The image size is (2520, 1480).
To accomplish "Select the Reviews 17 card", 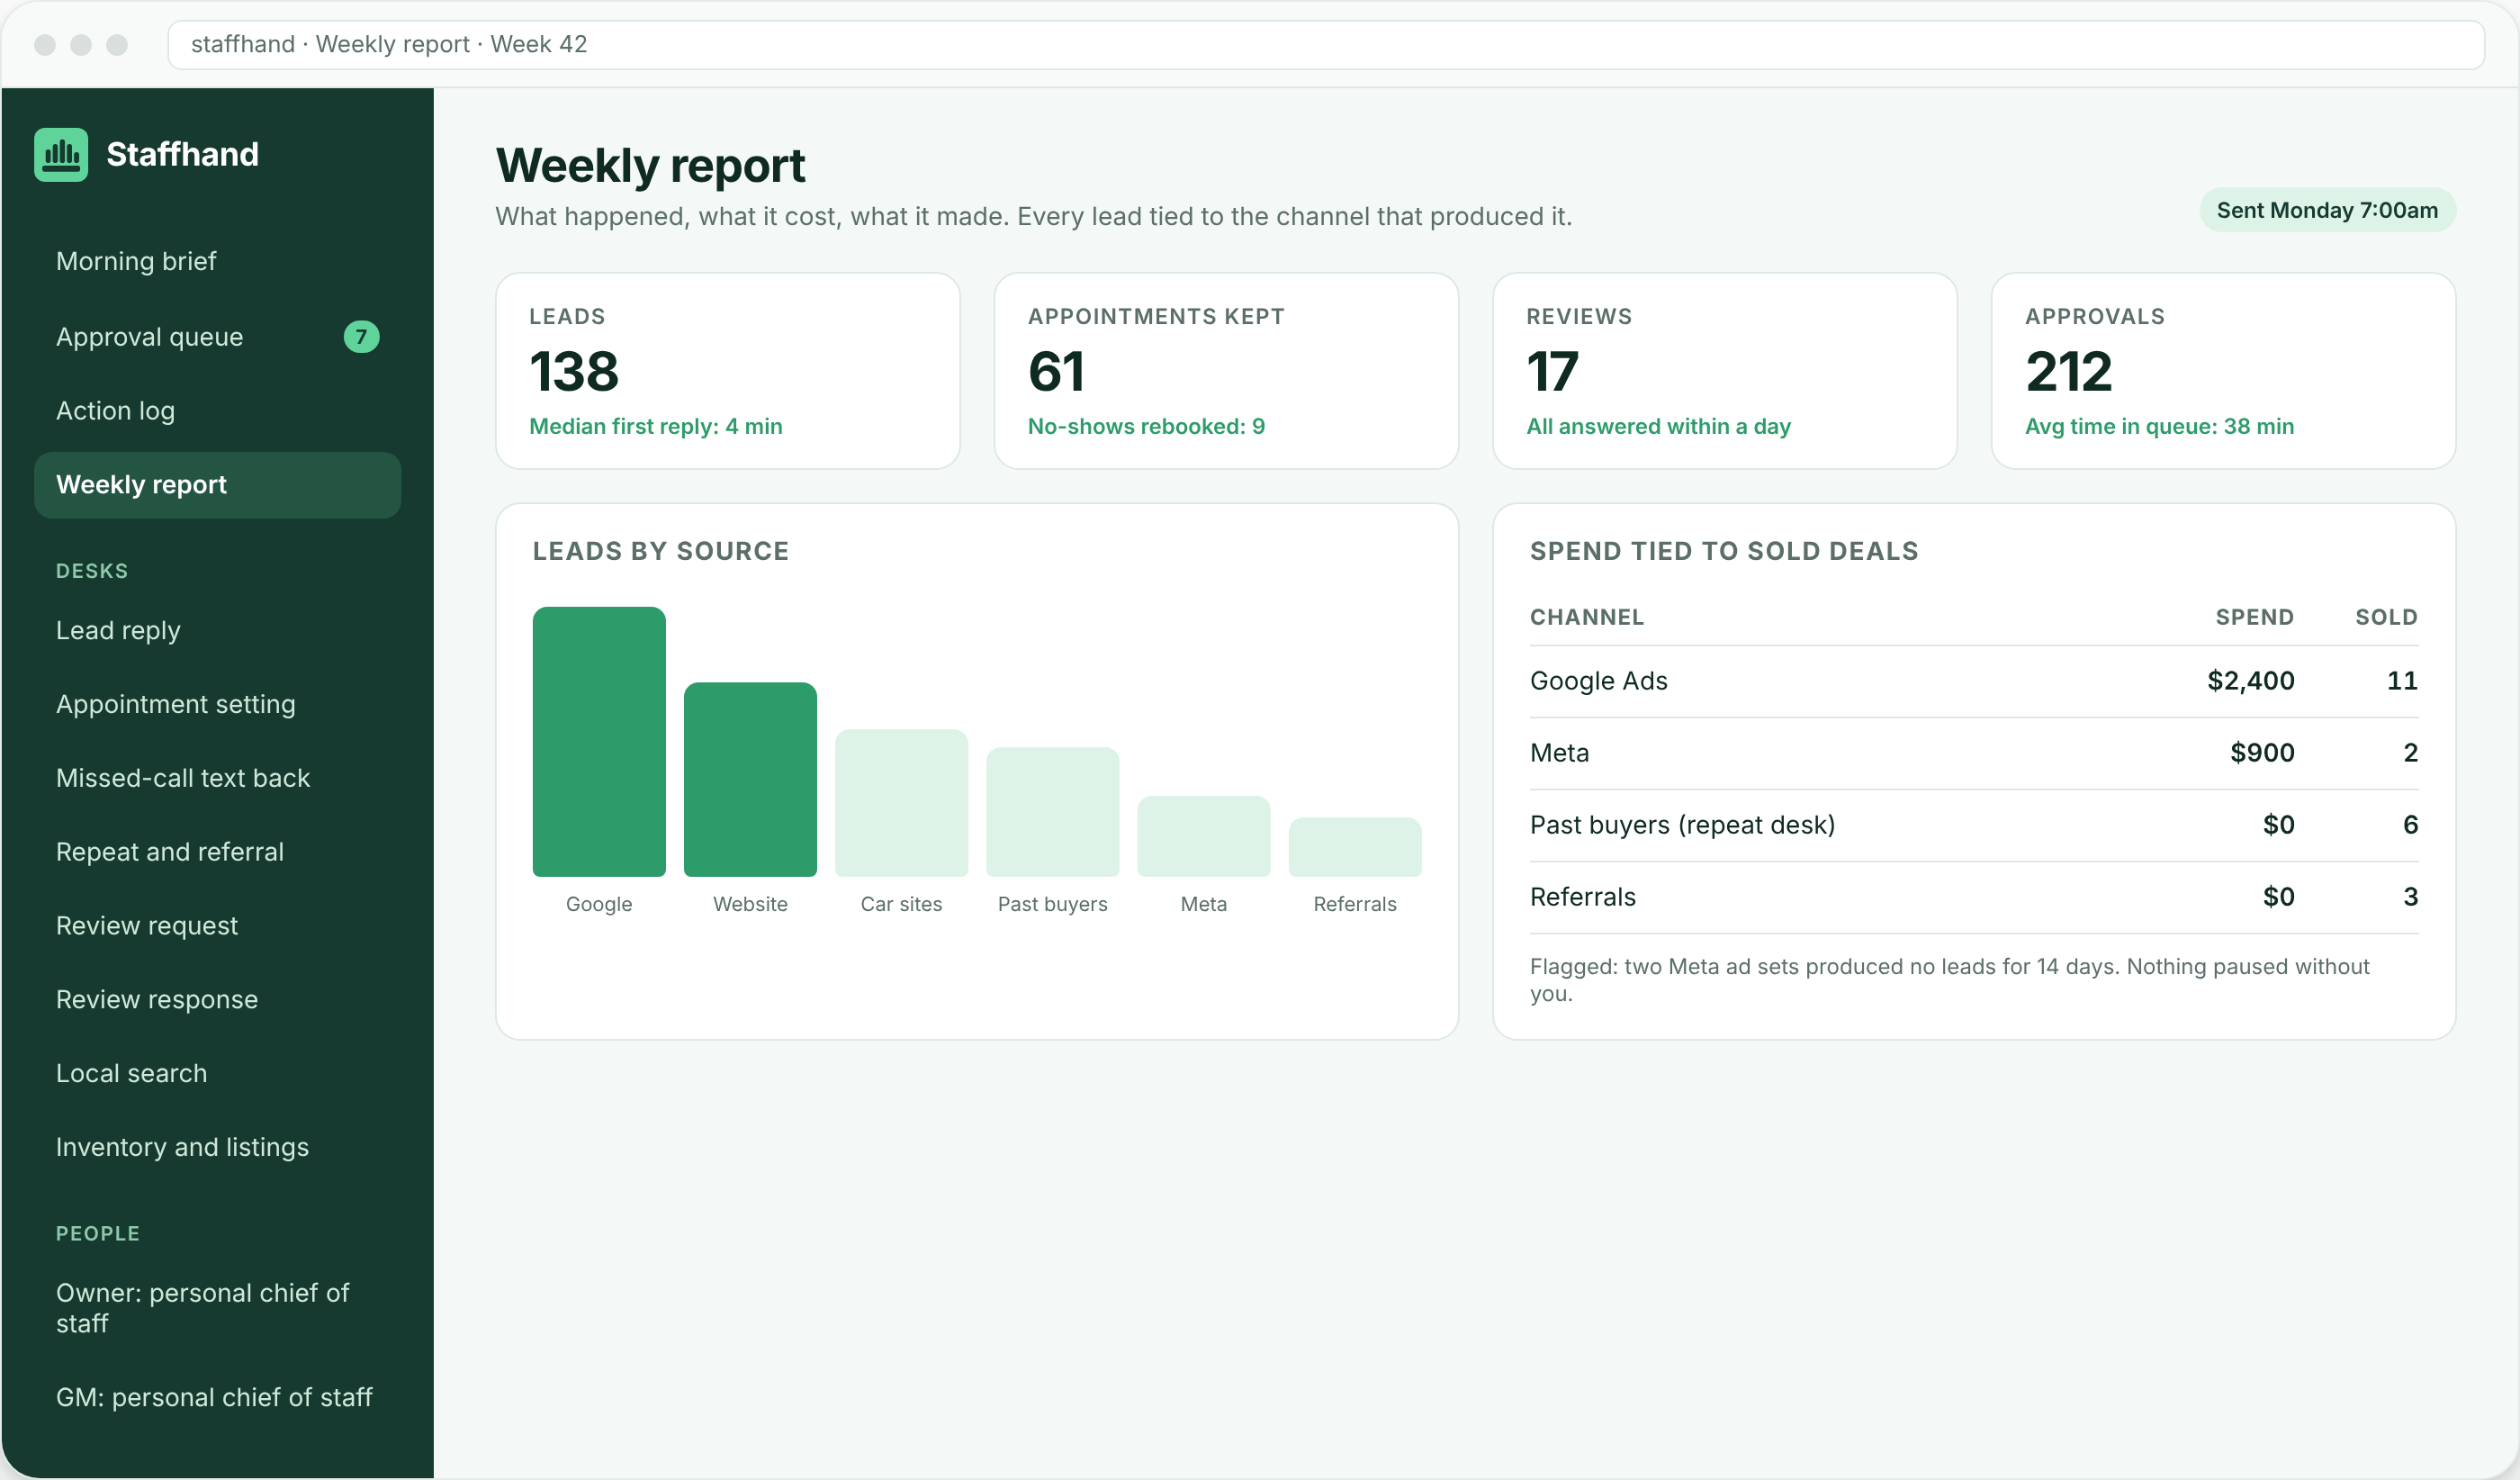I will tap(1725, 371).
